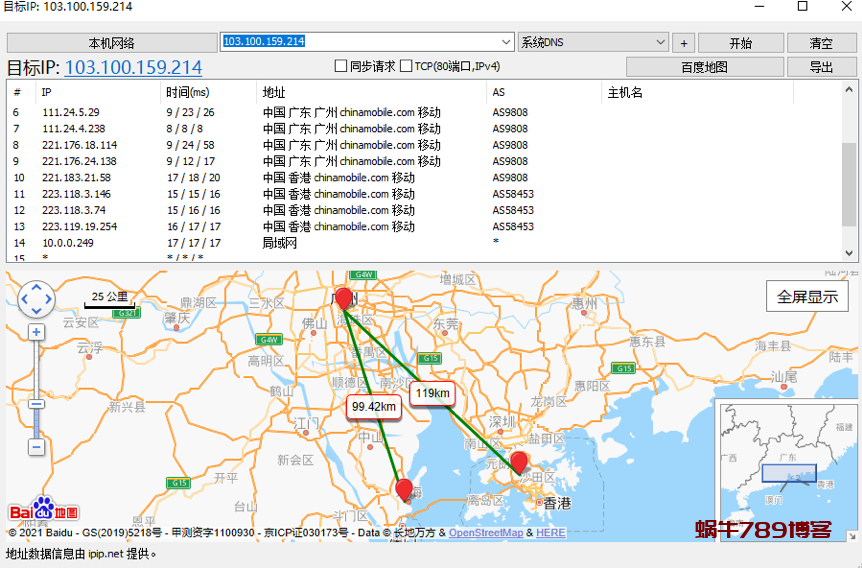Click the map zoom-out minus button
The image size is (862, 568).
coord(37,447)
